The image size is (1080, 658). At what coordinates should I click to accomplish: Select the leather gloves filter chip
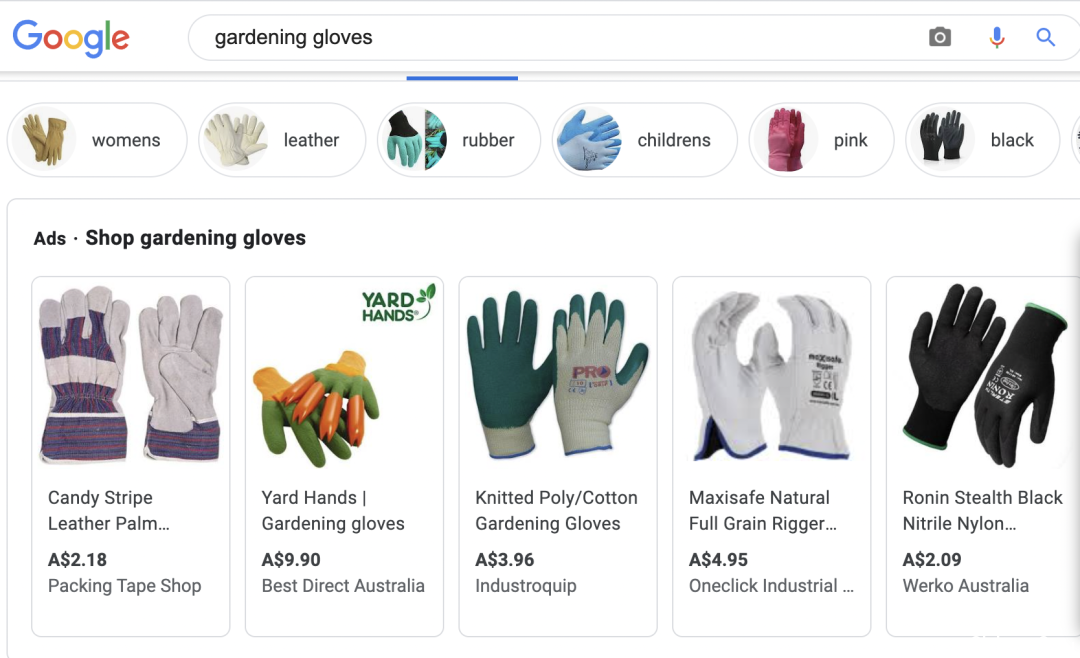click(x=282, y=140)
